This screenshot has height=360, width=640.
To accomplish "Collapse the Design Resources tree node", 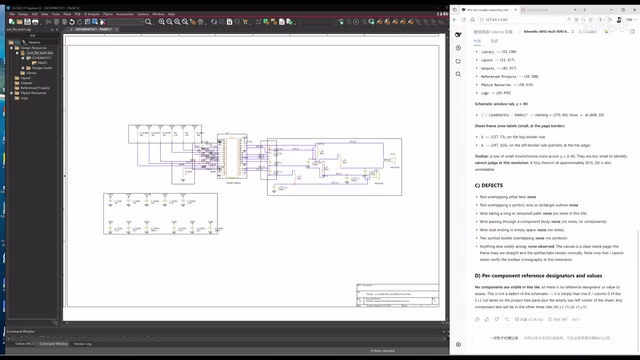I will coord(11,48).
